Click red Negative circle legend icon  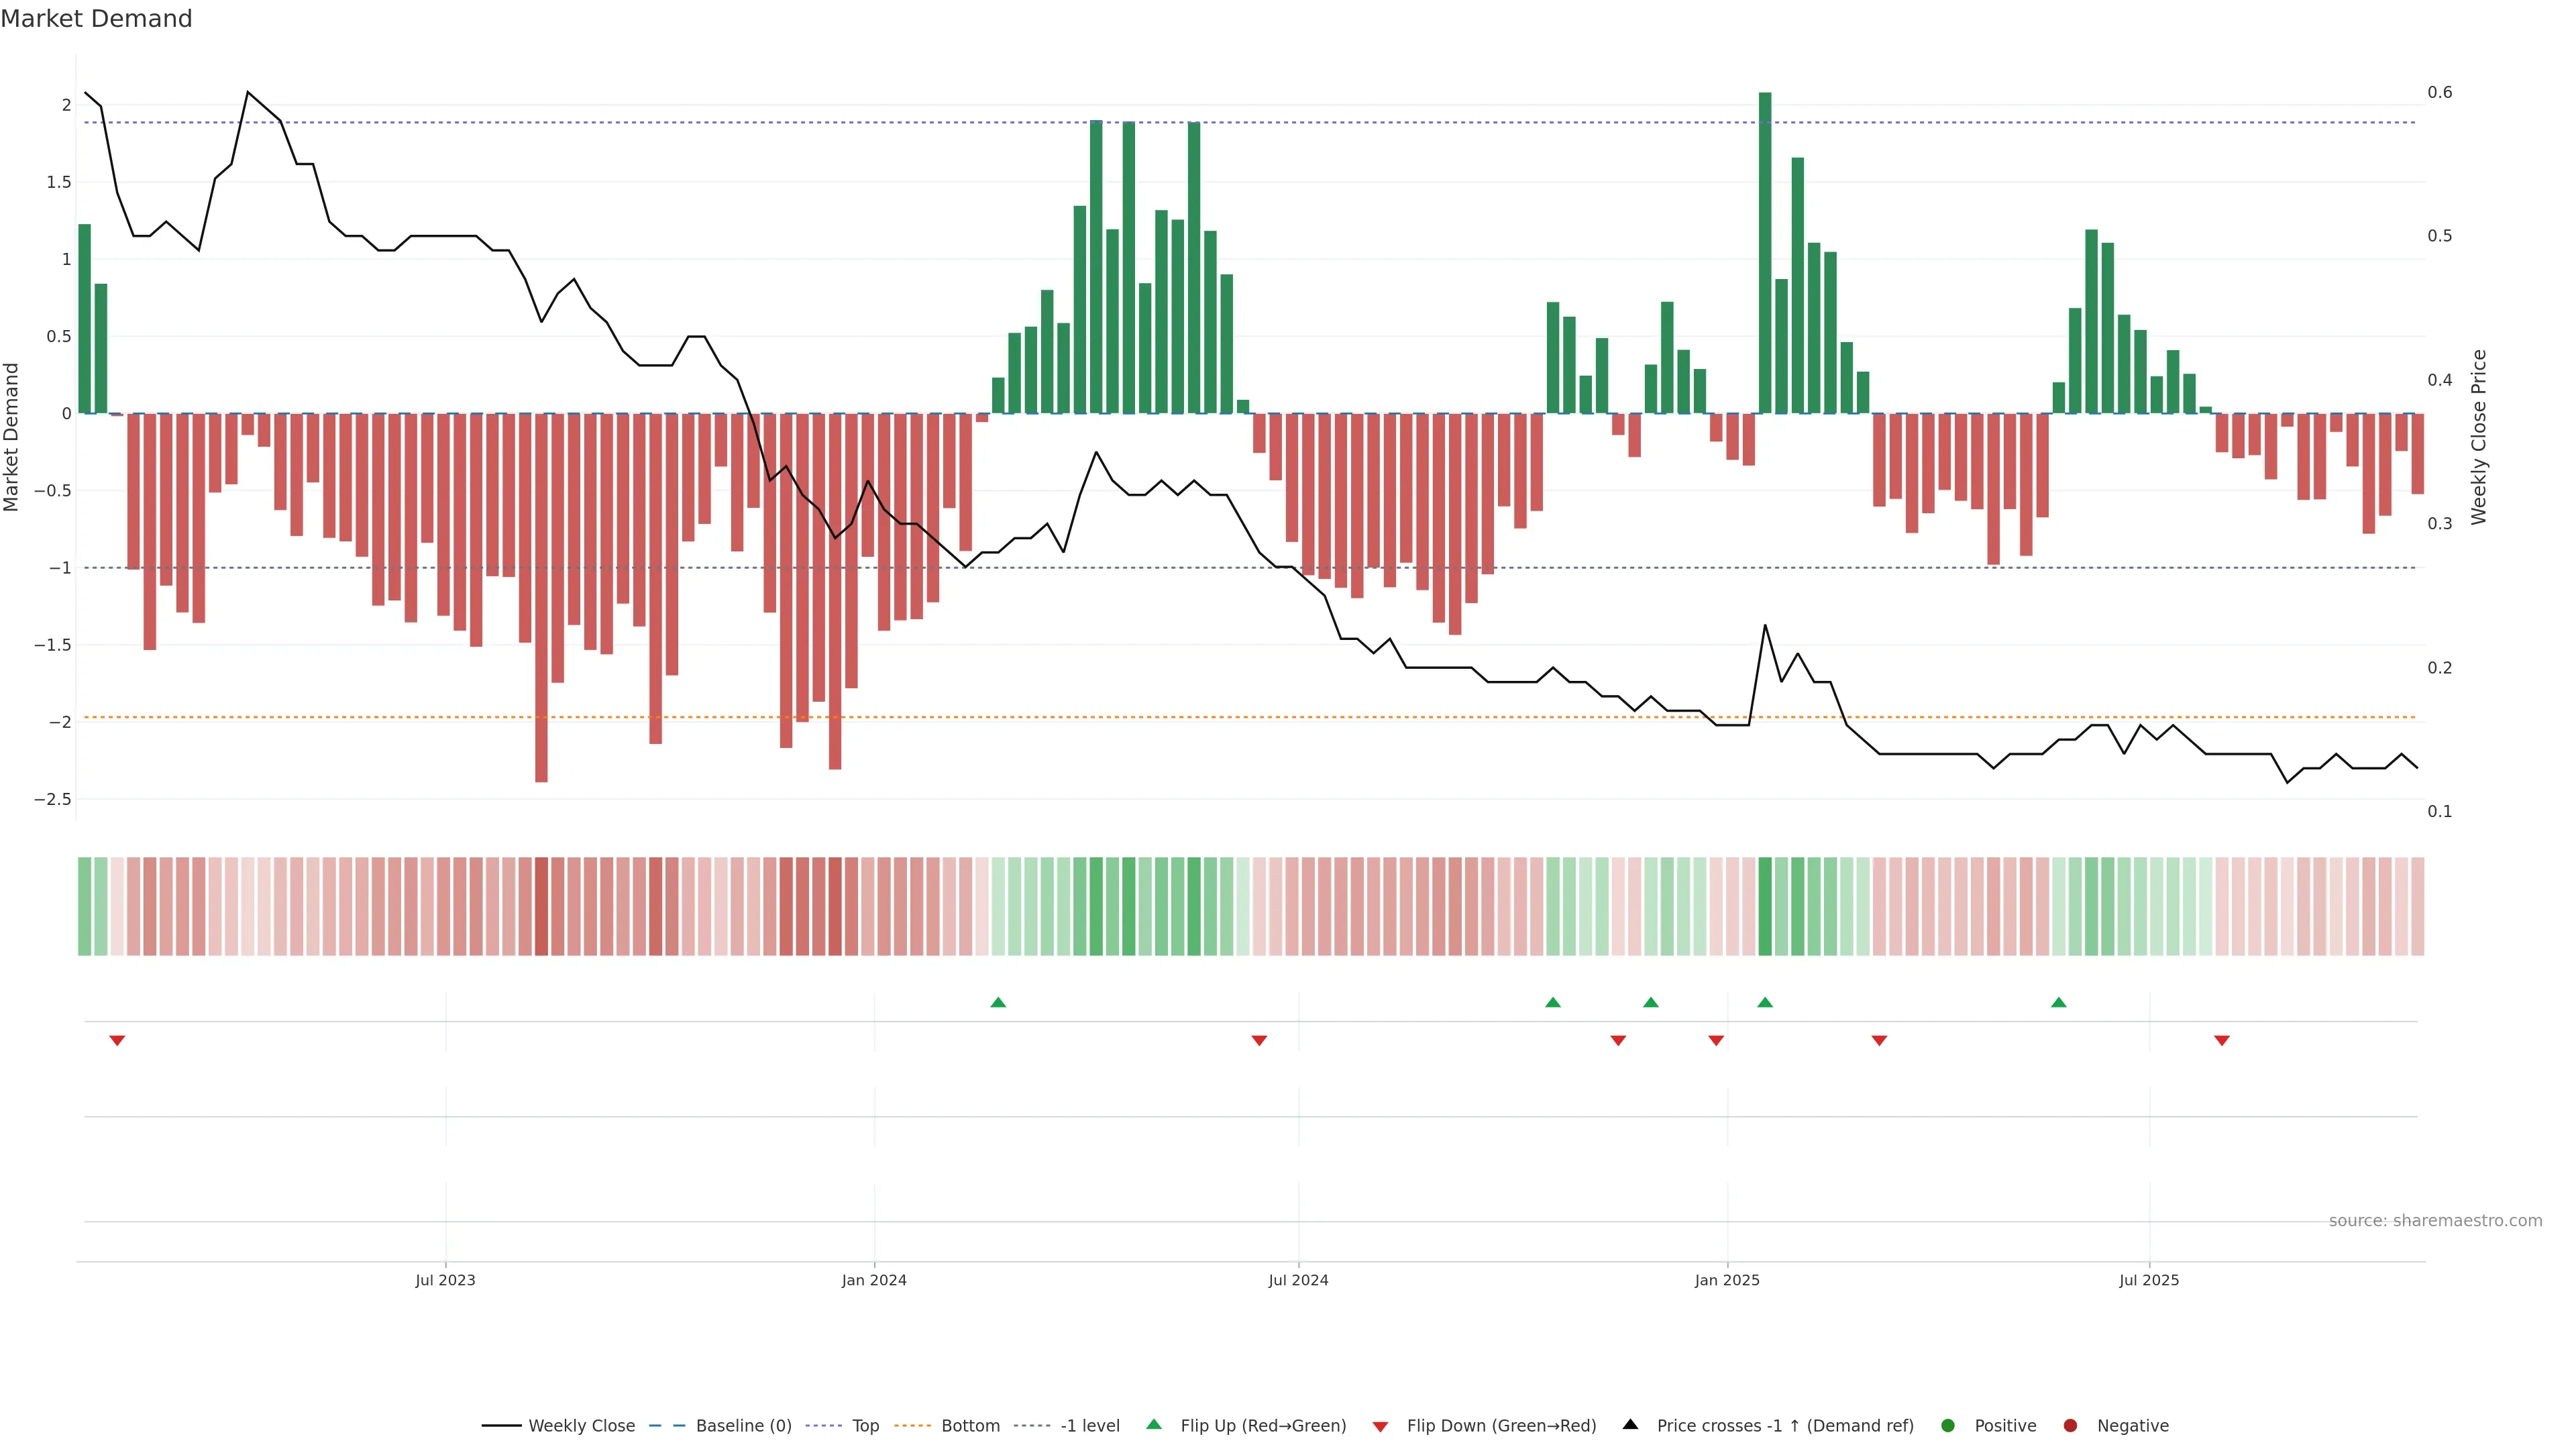coord(2070,1426)
